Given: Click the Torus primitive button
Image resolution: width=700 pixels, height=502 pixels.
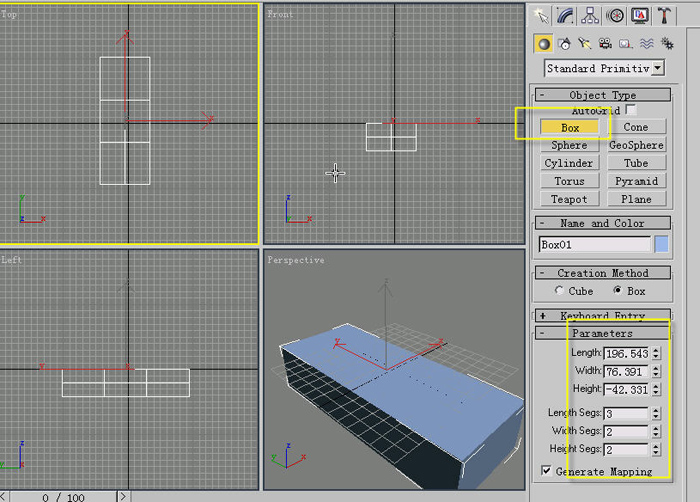Looking at the screenshot, I should 570,181.
